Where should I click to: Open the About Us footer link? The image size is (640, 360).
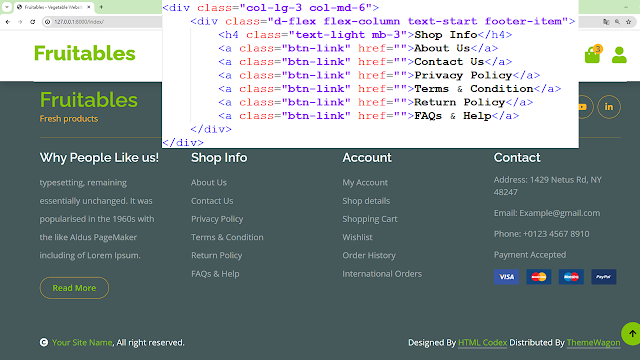(x=209, y=182)
